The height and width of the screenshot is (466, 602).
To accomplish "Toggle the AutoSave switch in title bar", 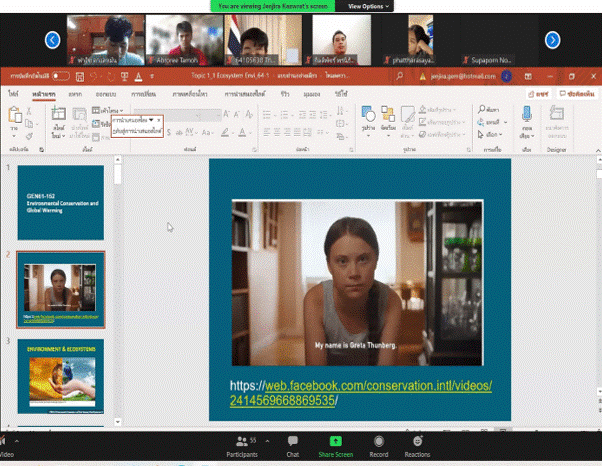I will point(61,76).
